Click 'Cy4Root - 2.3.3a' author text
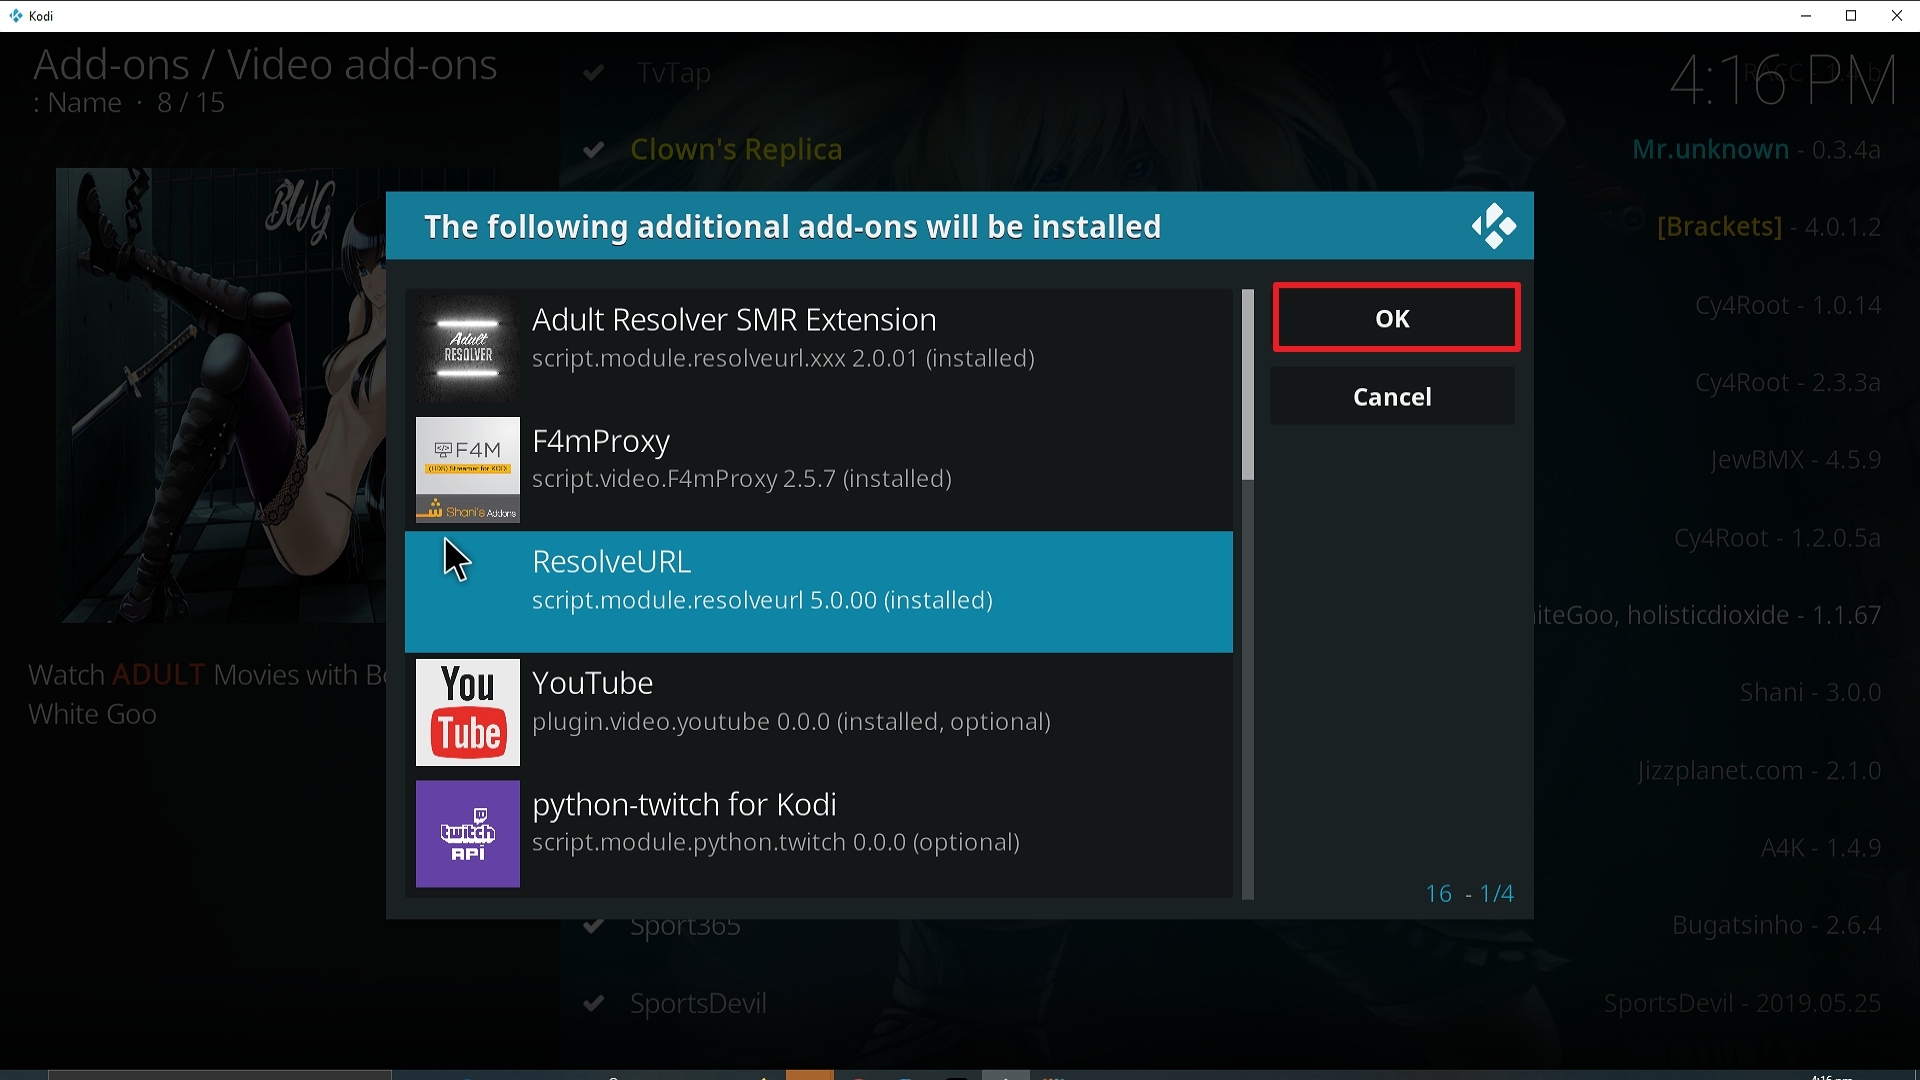 [x=1788, y=382]
